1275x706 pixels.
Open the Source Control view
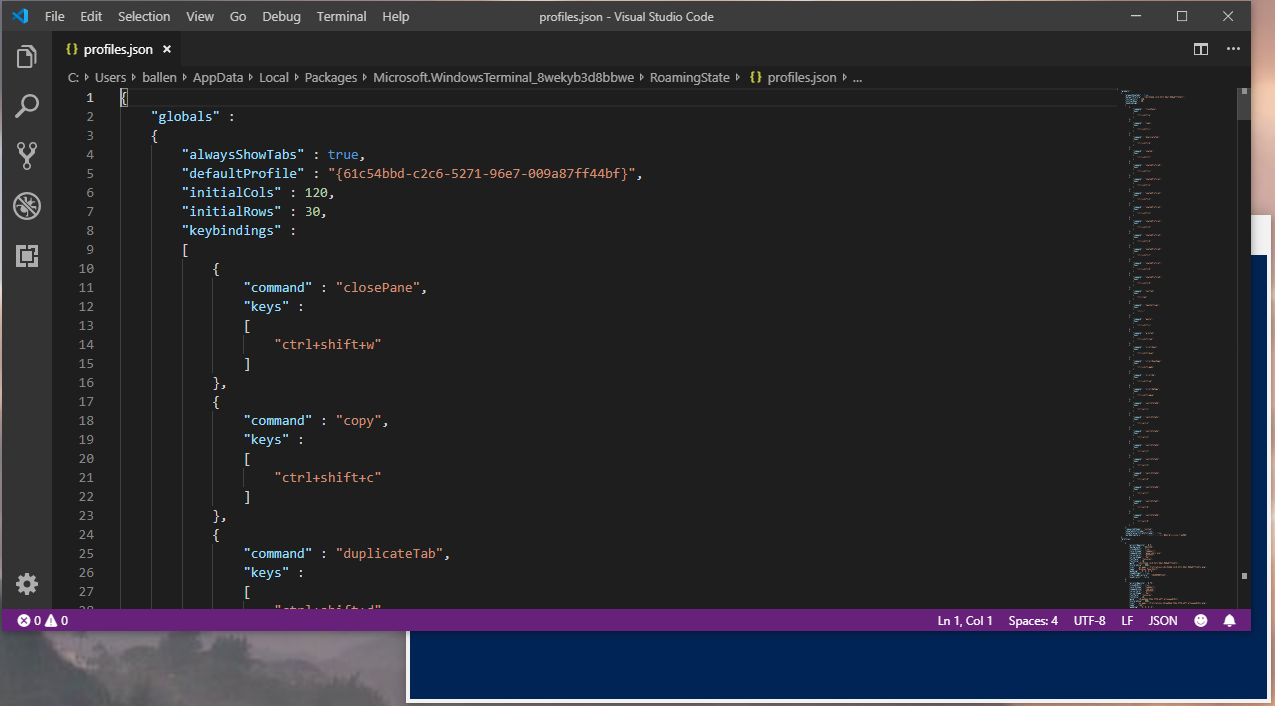coord(26,155)
